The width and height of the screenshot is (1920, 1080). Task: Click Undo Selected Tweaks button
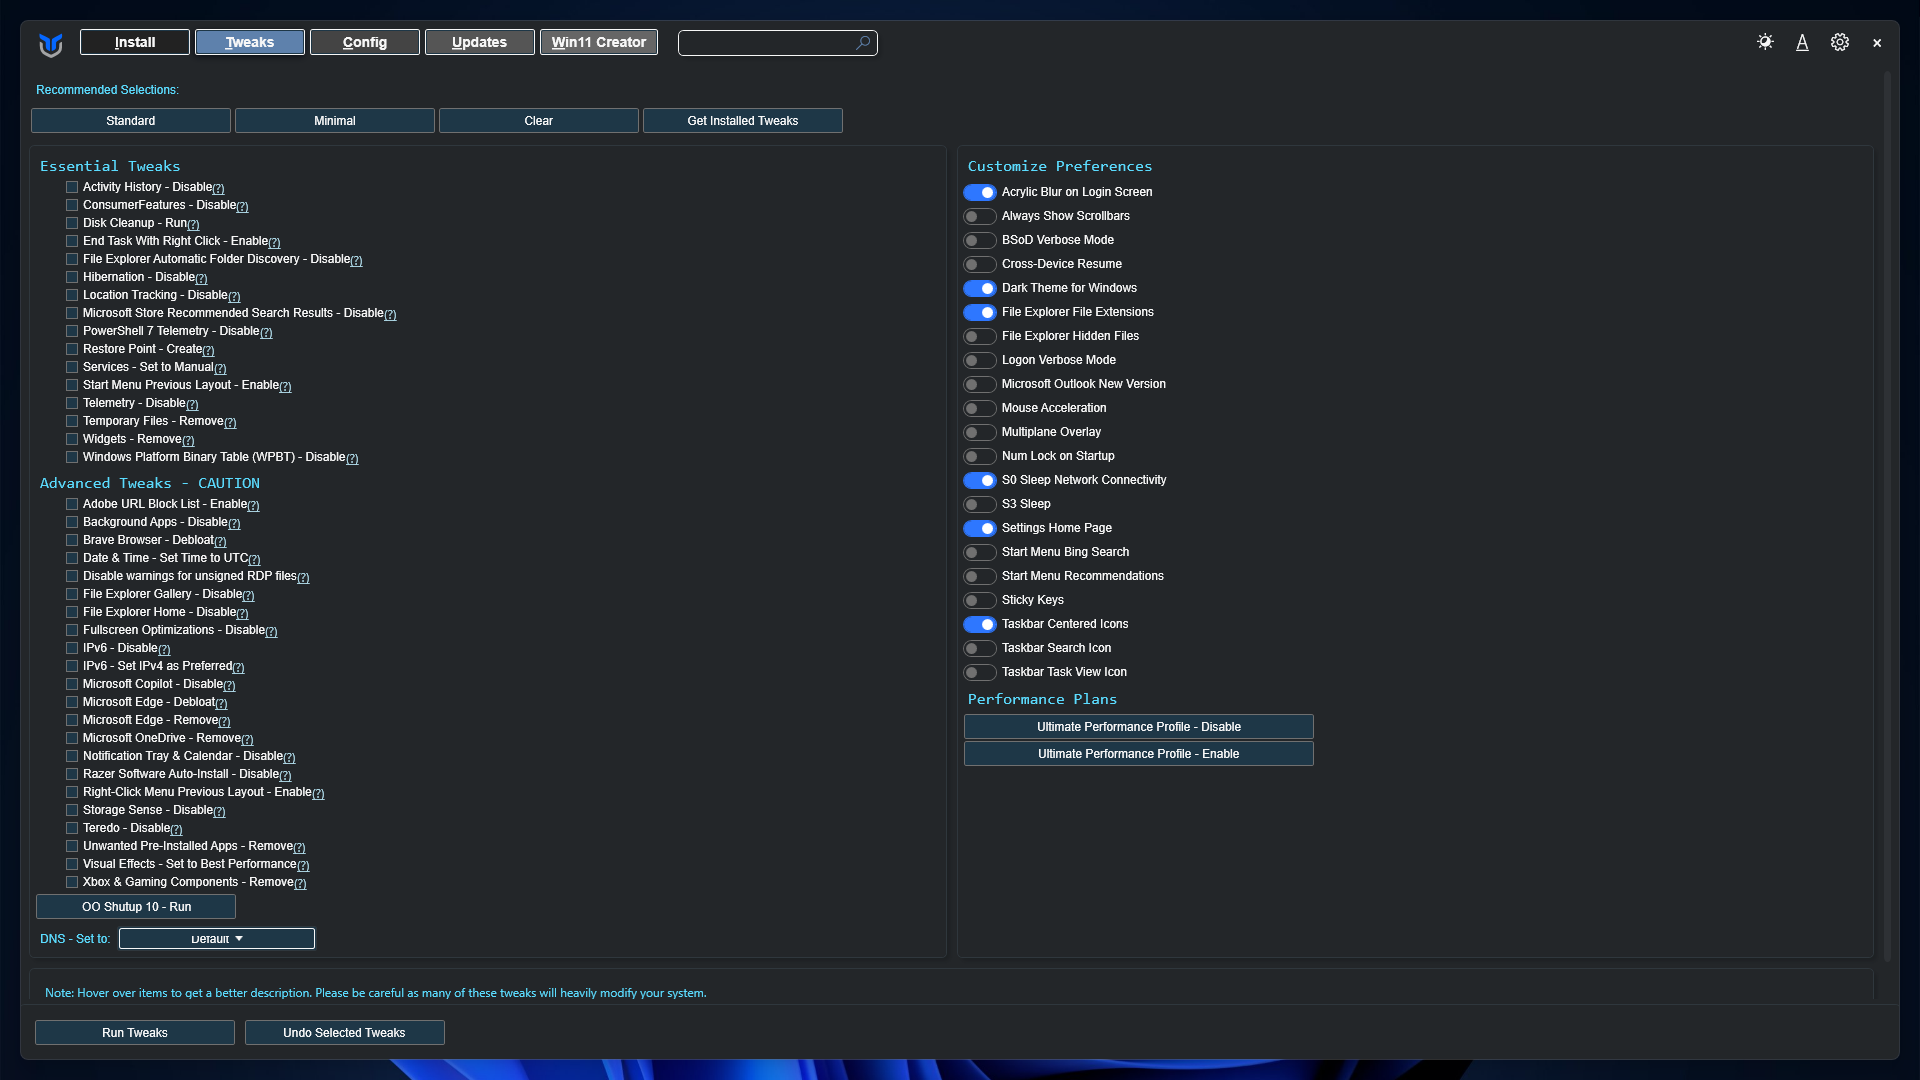coord(344,1033)
